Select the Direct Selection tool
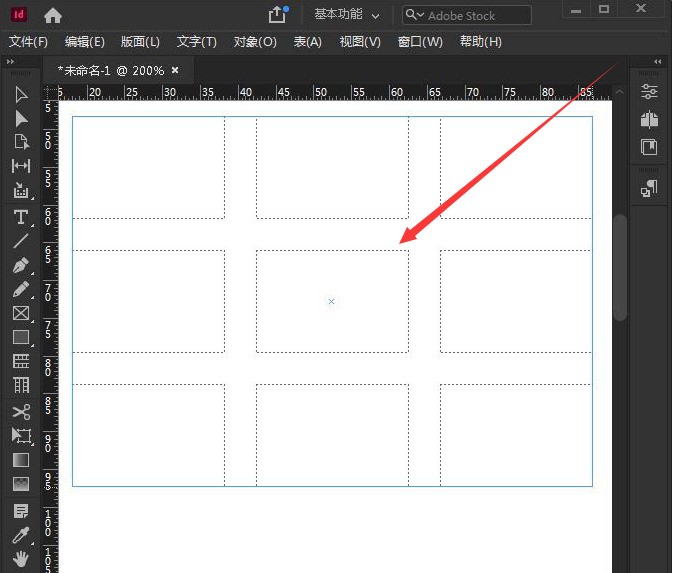 [x=21, y=118]
